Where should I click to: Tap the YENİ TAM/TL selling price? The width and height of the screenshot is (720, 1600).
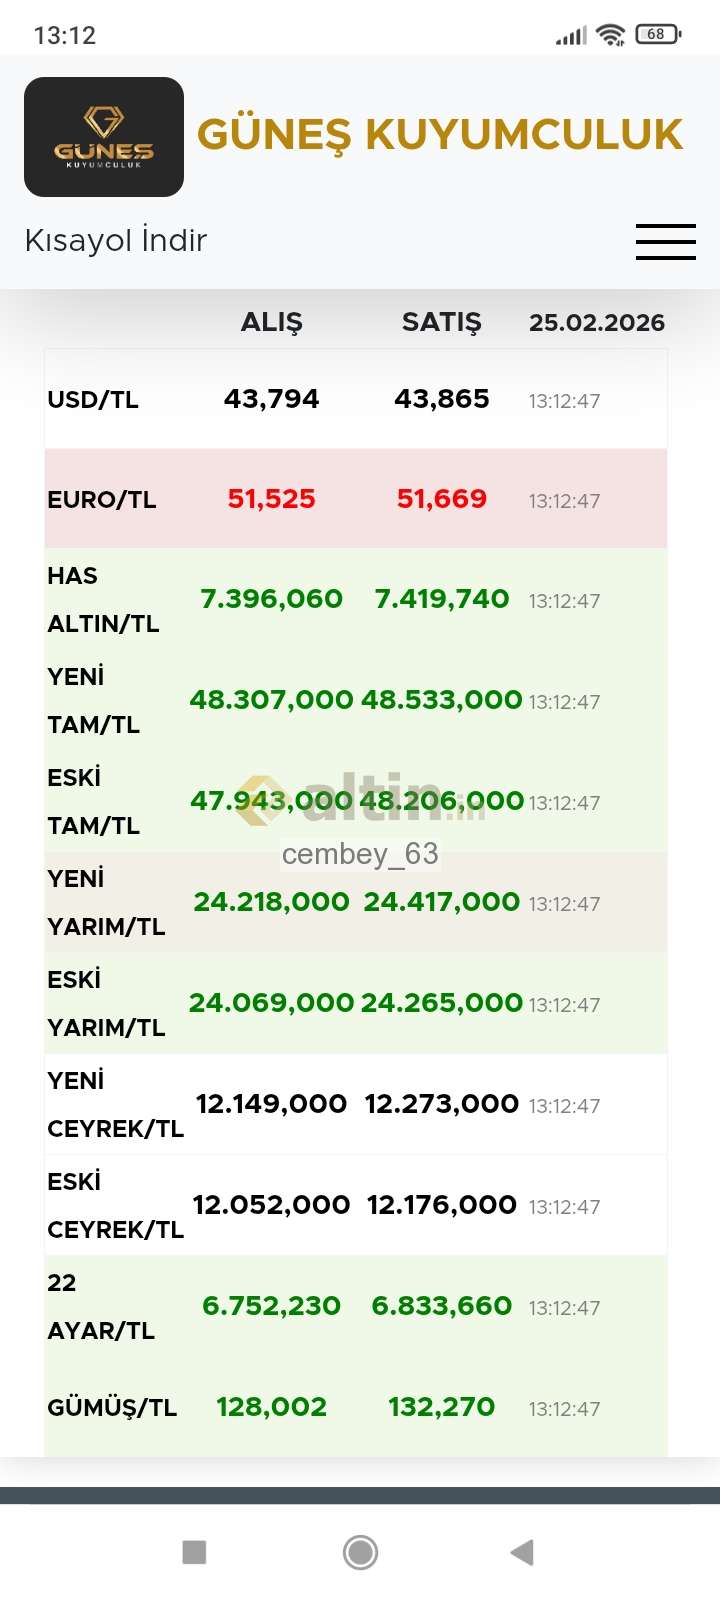(441, 700)
